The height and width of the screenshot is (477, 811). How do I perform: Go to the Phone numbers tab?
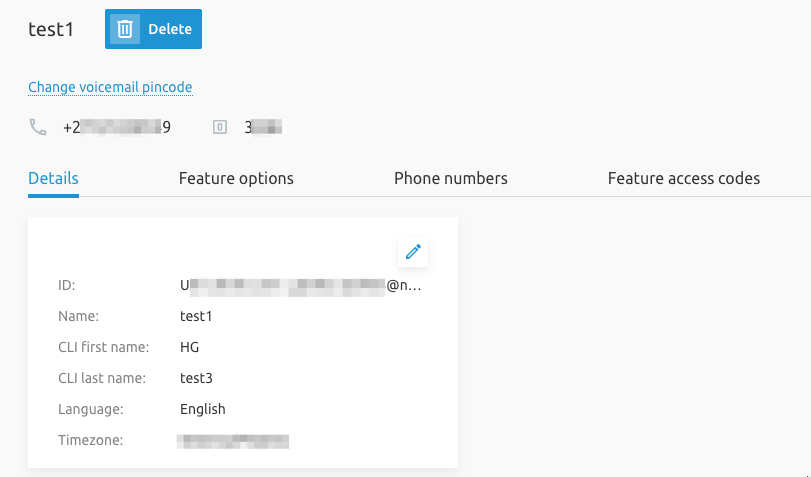(x=450, y=179)
